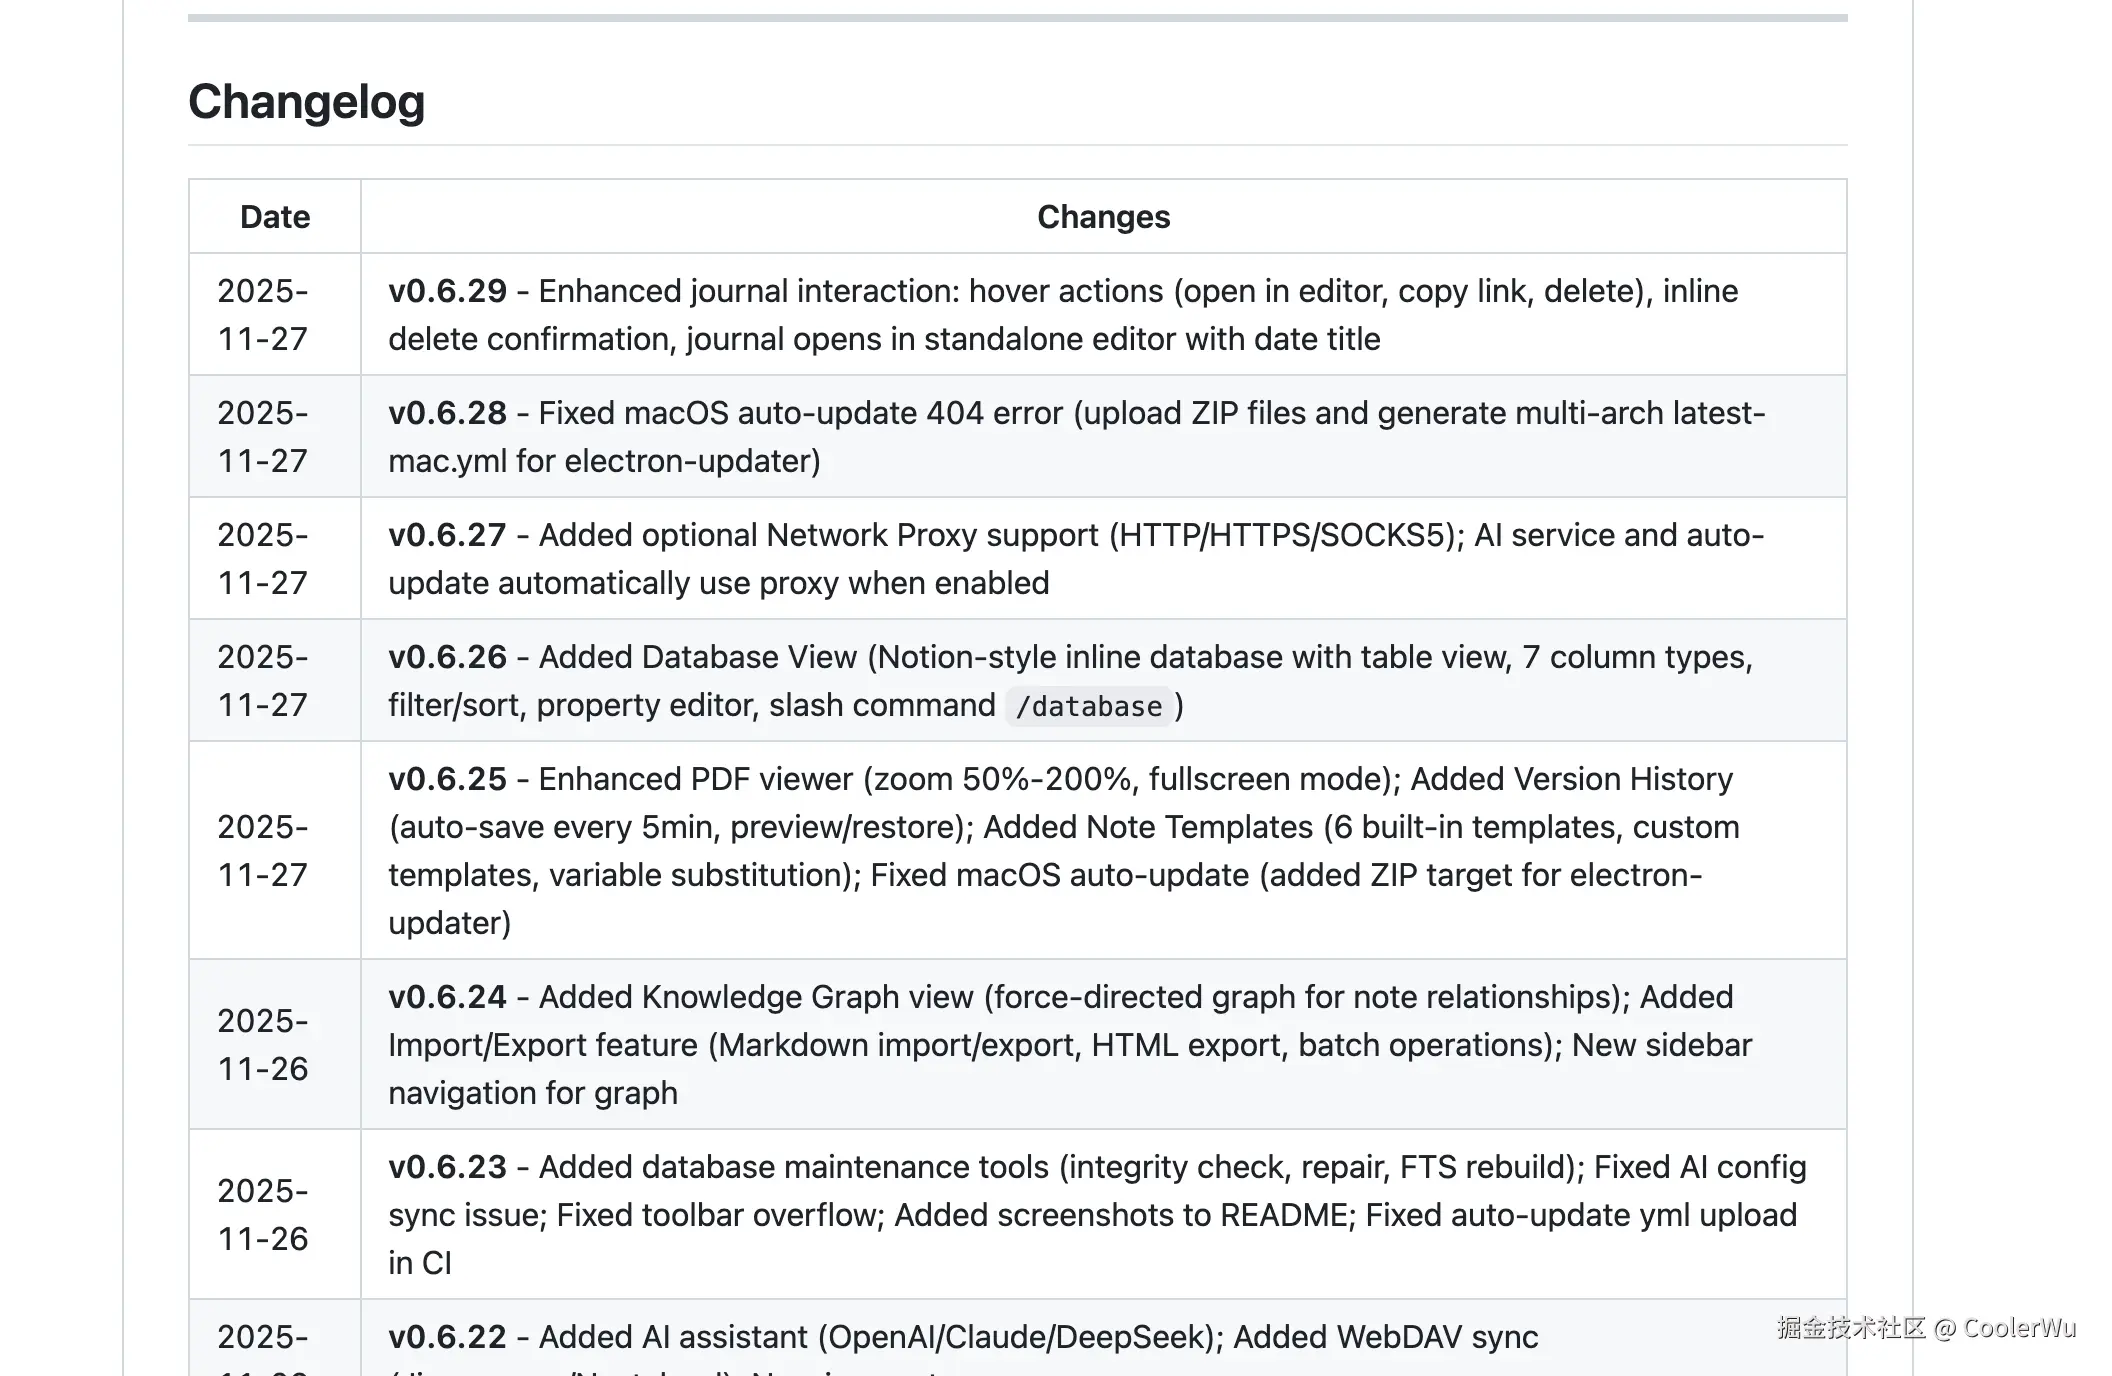Click the Changes column header
This screenshot has height=1376, width=2112.
point(1103,217)
